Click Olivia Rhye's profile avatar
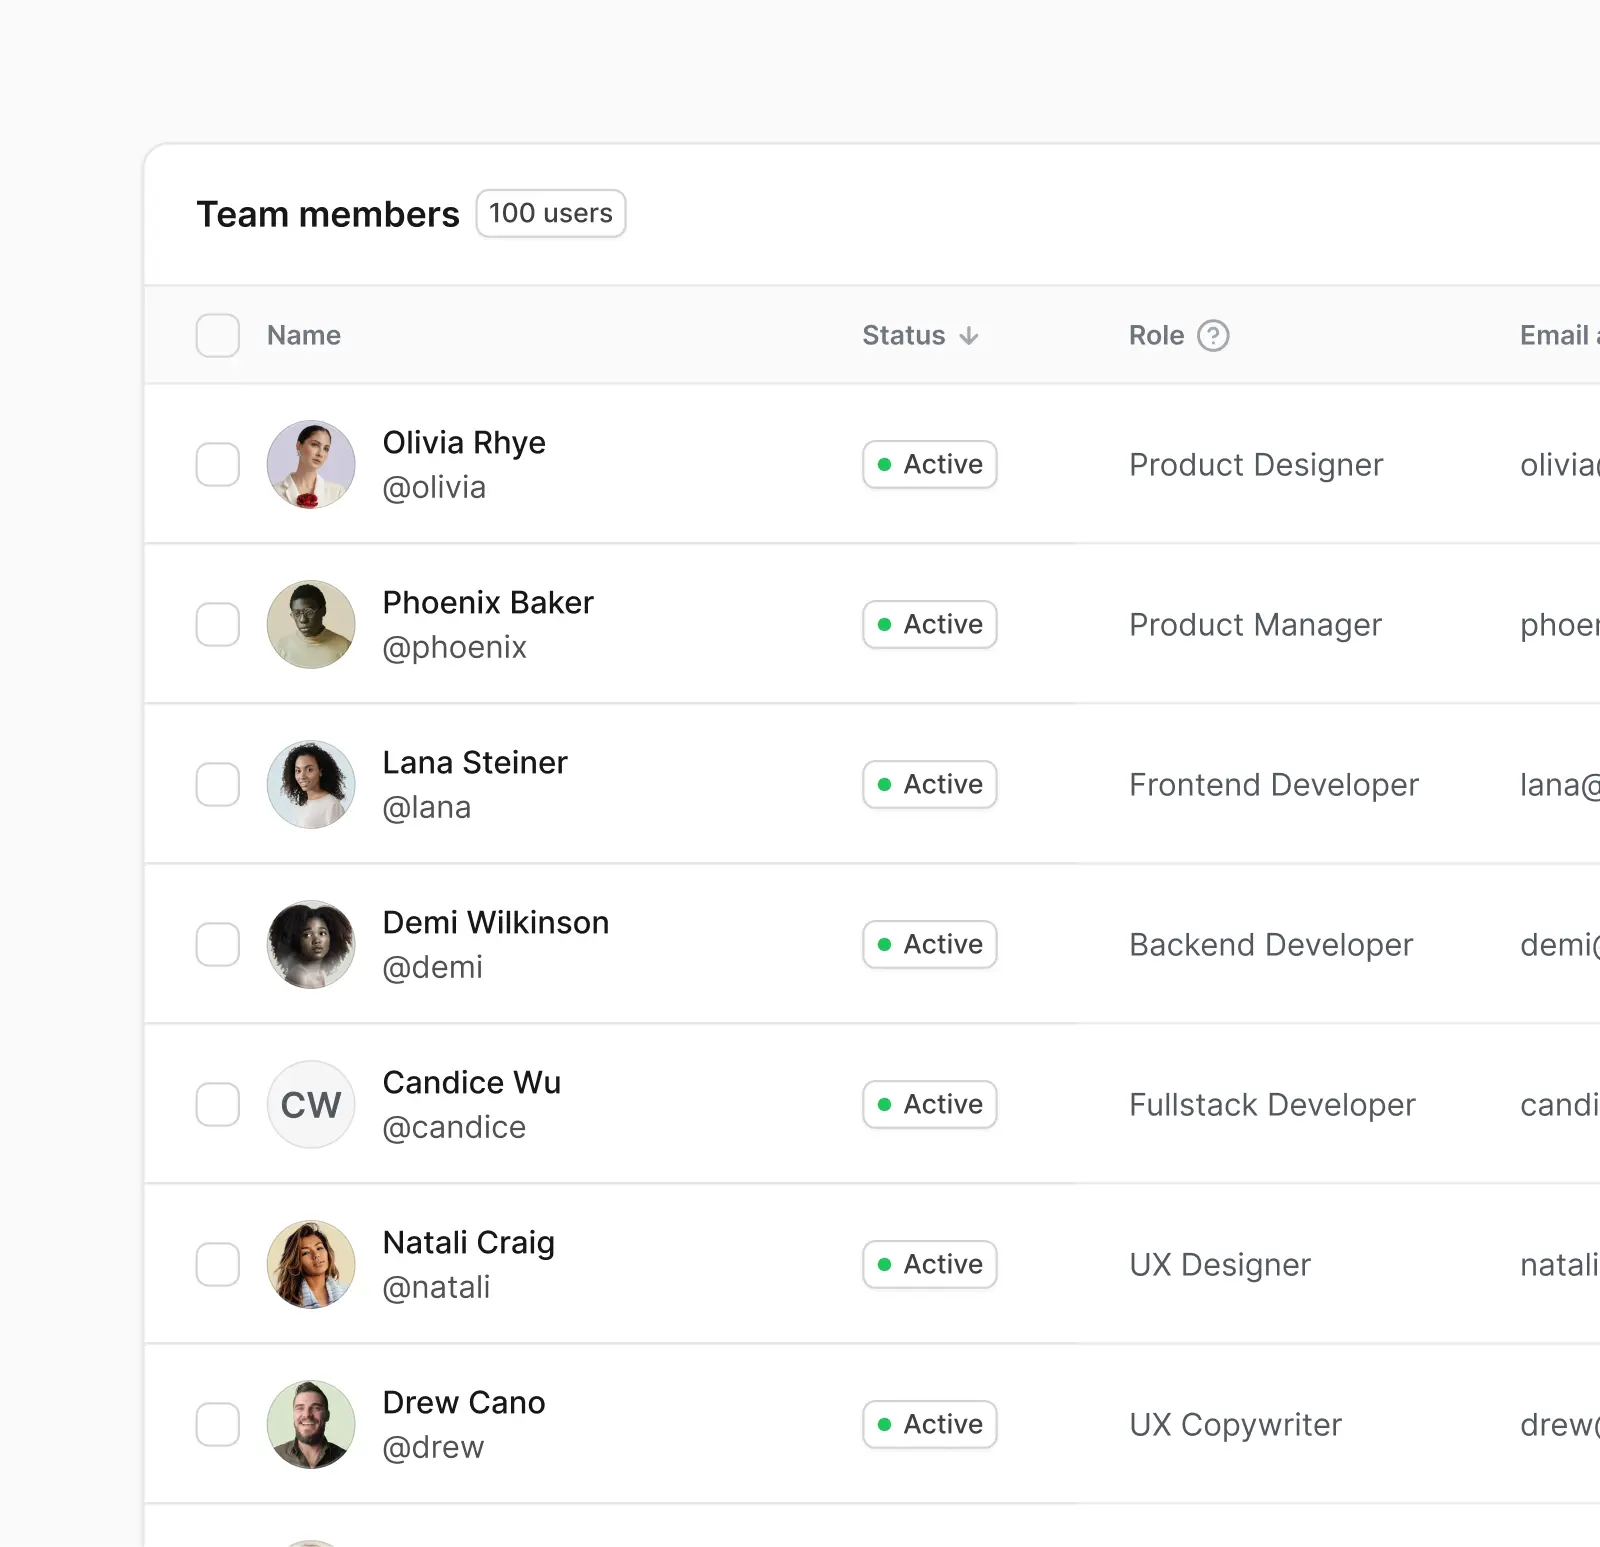The image size is (1600, 1547). [x=311, y=464]
